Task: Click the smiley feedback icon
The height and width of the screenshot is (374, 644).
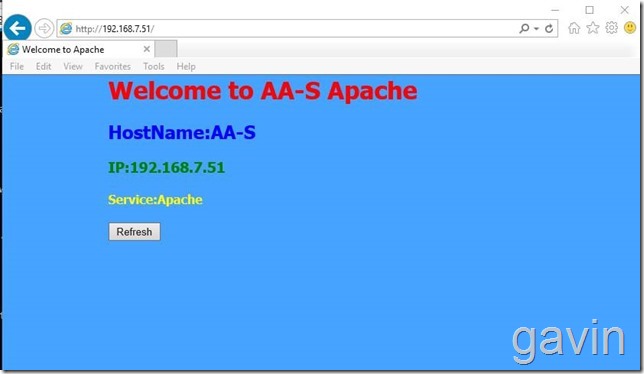Action: pos(630,28)
